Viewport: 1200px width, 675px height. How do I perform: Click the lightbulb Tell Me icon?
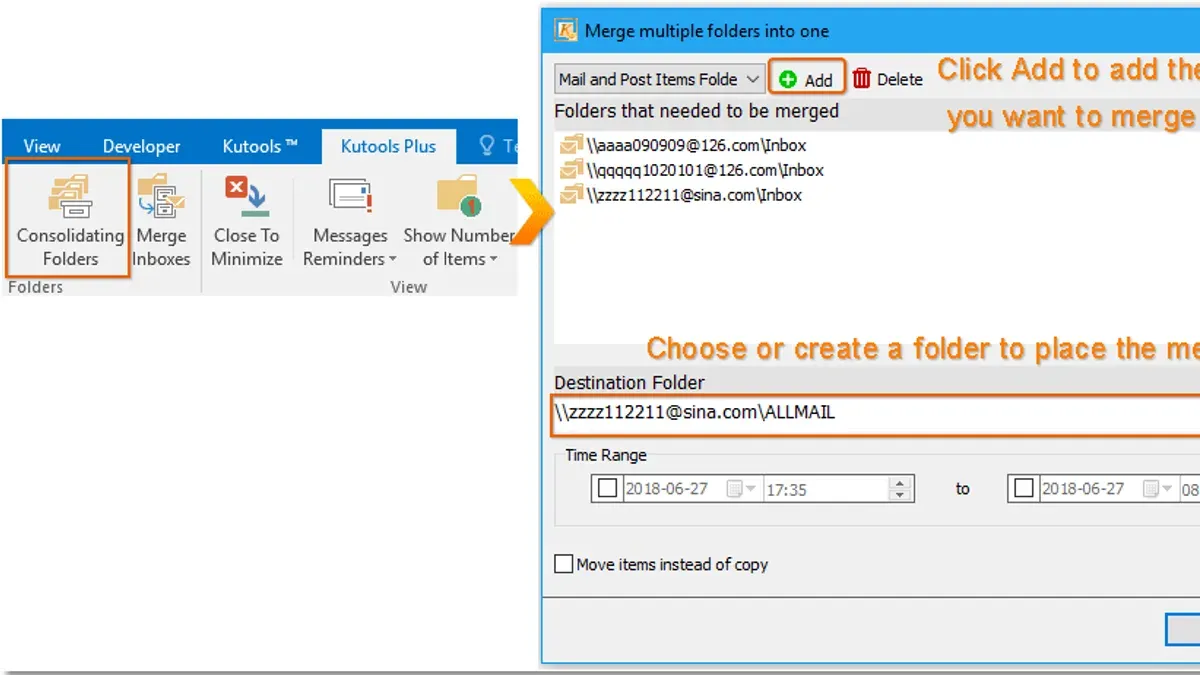click(487, 146)
